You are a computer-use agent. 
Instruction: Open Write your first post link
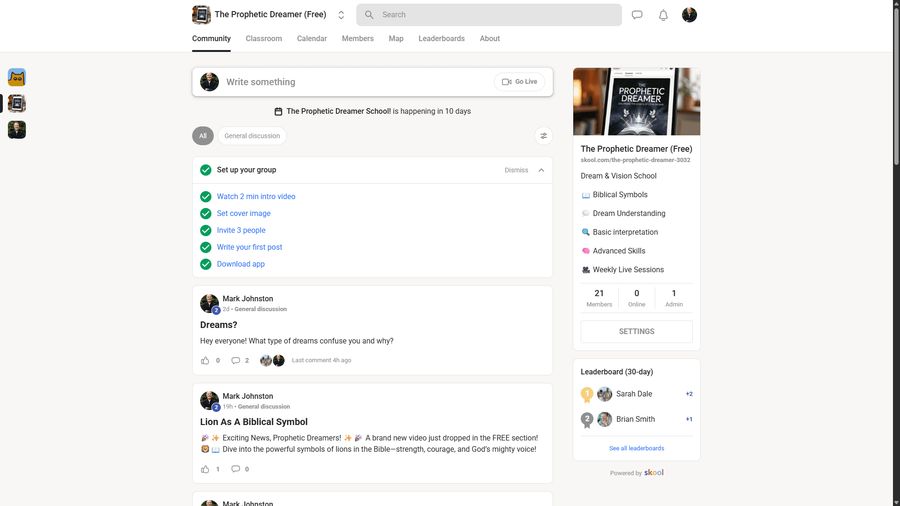point(250,247)
